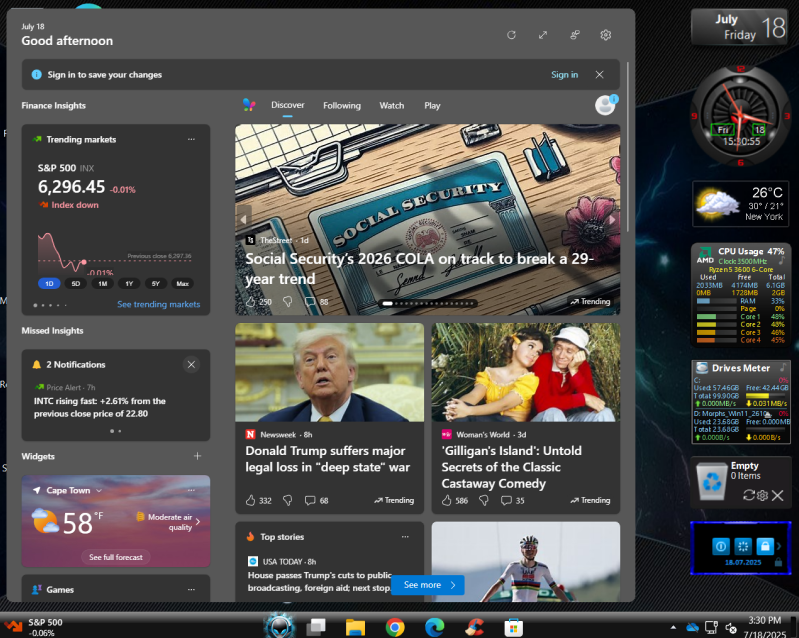This screenshot has width=799, height=638.
Task: Open Social Security COLA article
Action: point(419,269)
